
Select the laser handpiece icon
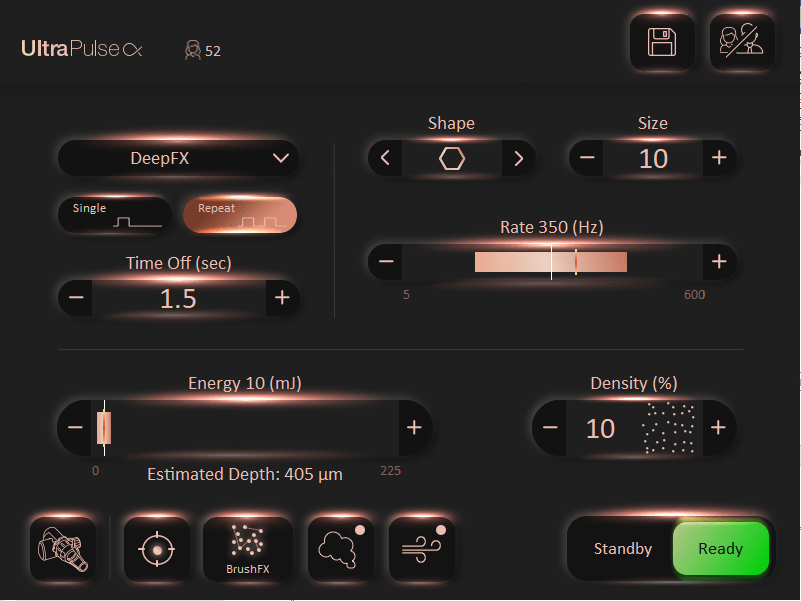coord(64,548)
